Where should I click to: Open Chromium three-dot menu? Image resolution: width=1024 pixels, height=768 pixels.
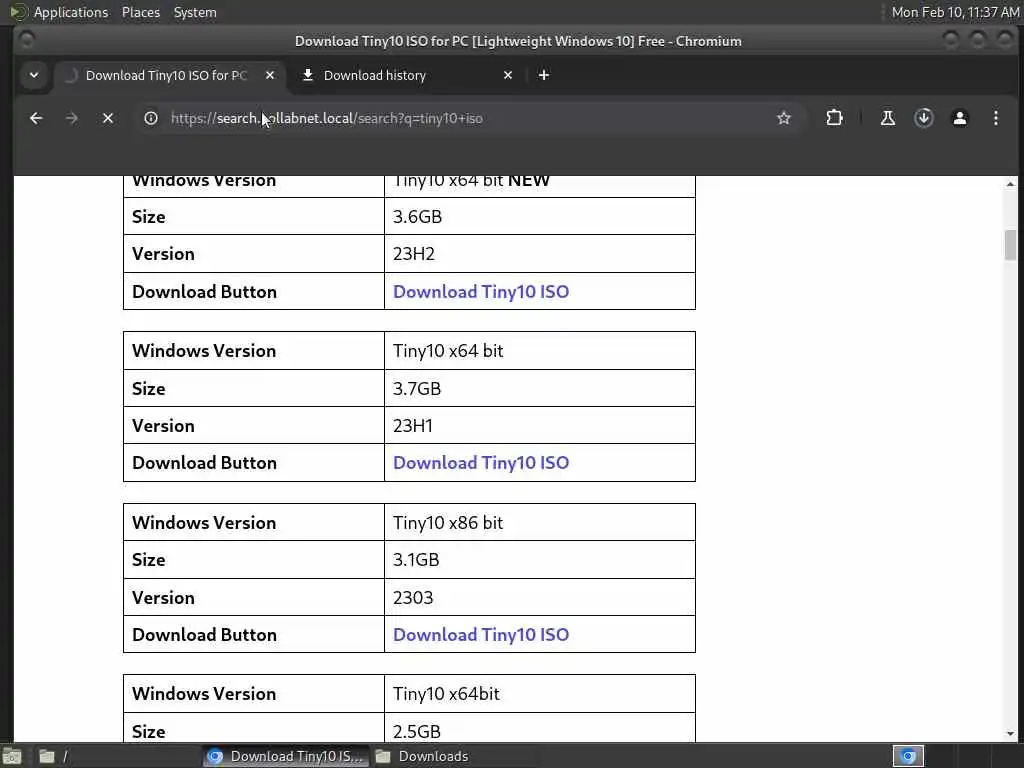pos(995,118)
